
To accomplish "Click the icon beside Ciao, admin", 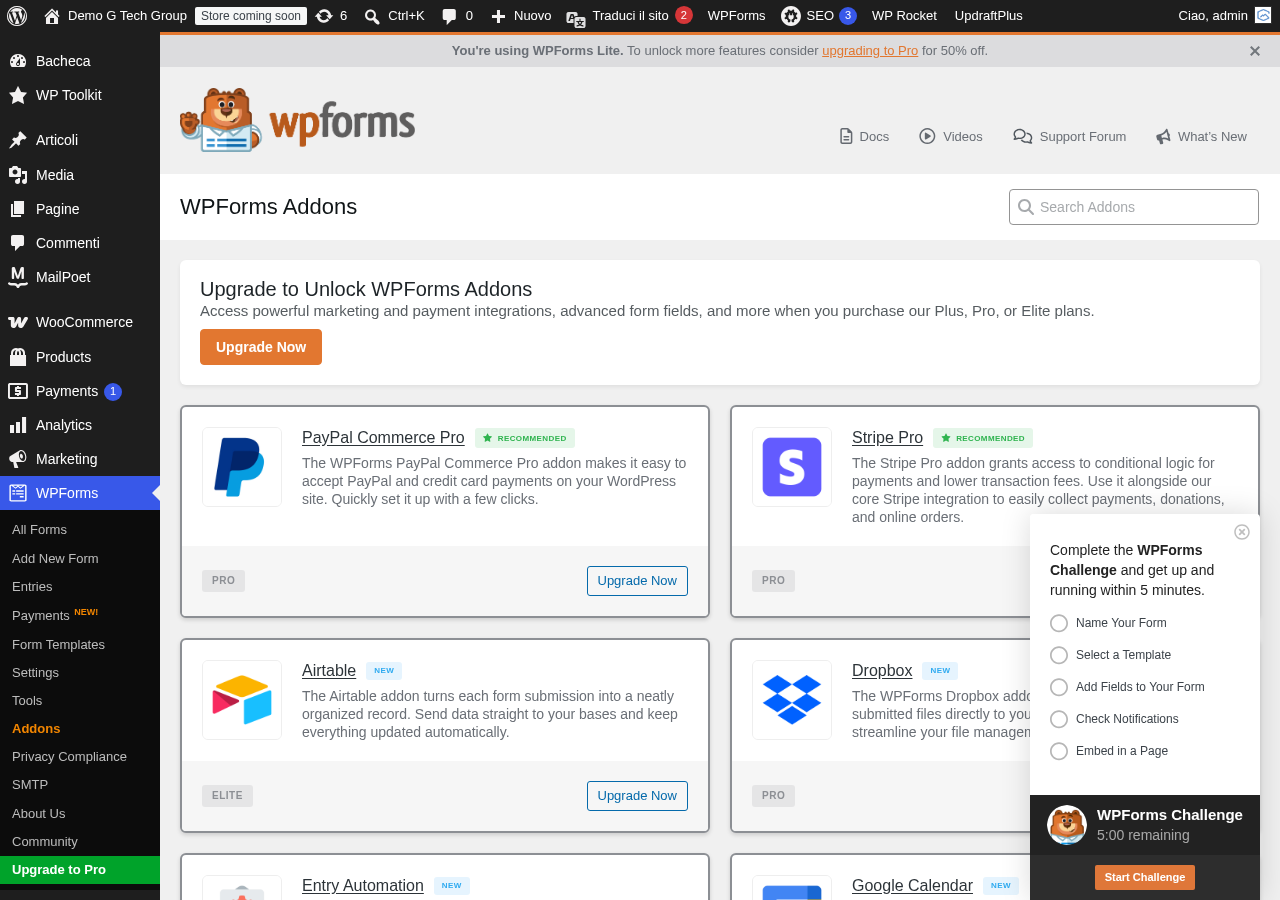I will 1263,15.
